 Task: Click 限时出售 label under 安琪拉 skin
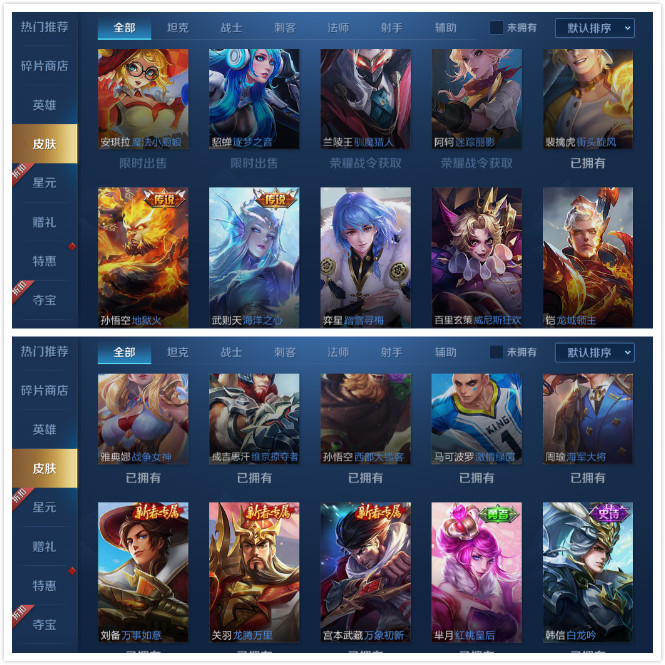tap(143, 163)
